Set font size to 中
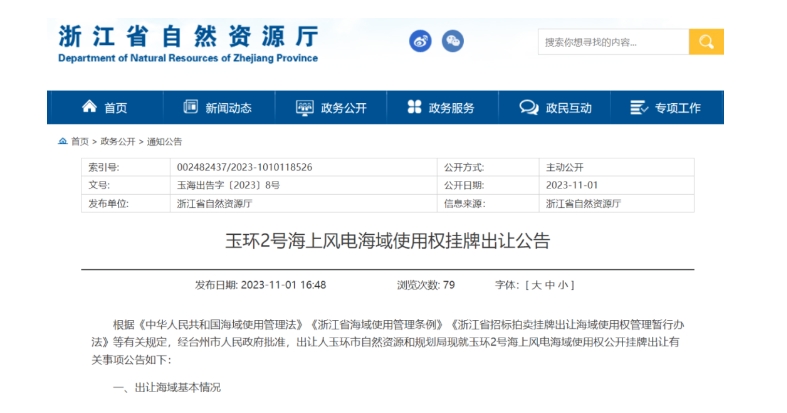Image resolution: width=787 pixels, height=413 pixels. [550, 285]
